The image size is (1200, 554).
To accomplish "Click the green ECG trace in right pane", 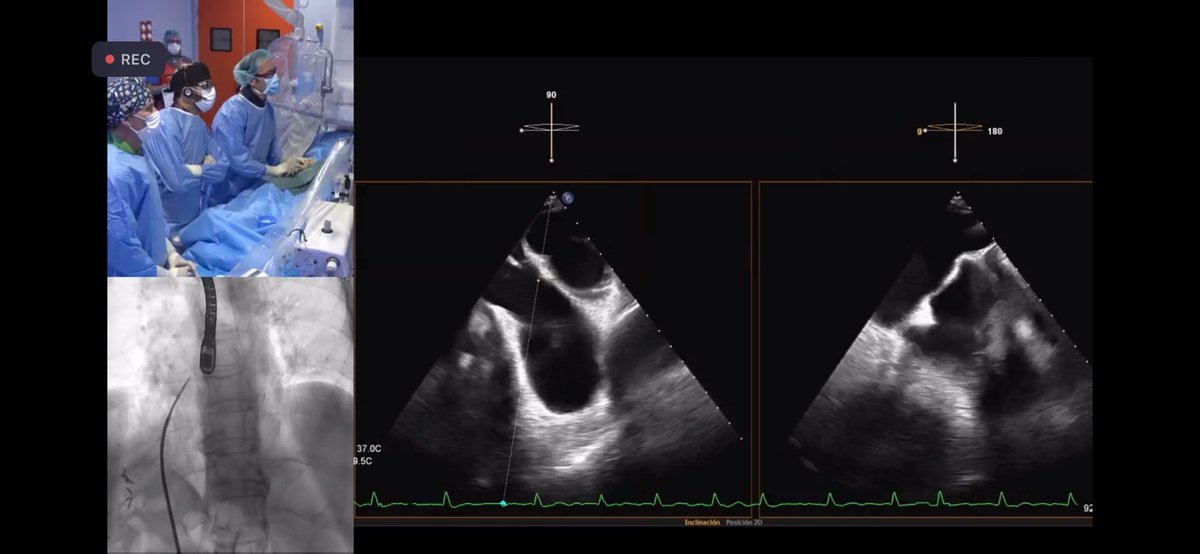I will pyautogui.click(x=920, y=500).
